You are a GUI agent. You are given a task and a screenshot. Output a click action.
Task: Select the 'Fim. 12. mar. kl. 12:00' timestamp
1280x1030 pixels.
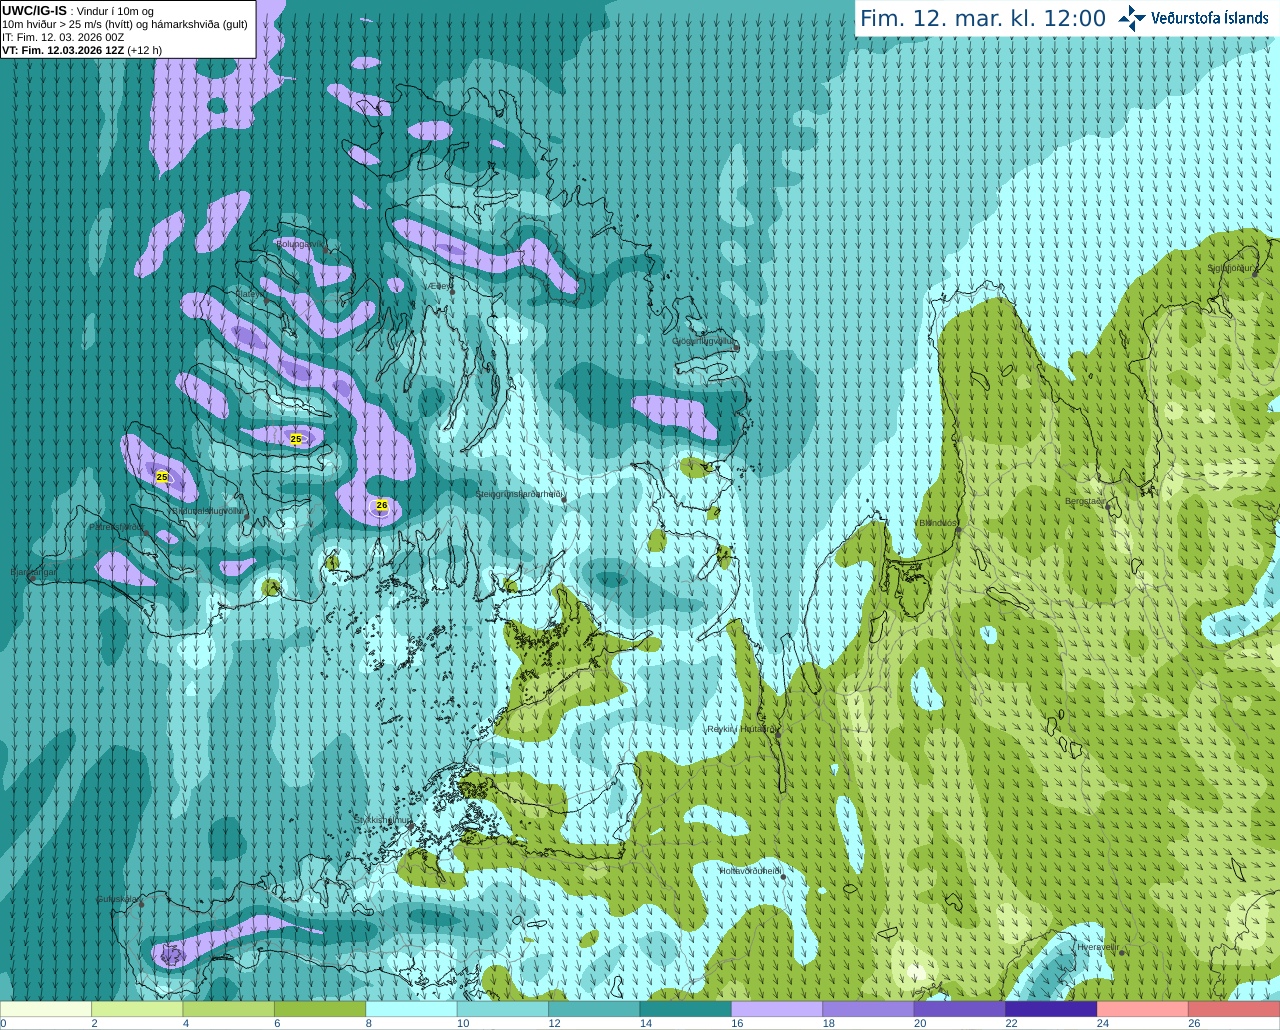click(x=983, y=18)
